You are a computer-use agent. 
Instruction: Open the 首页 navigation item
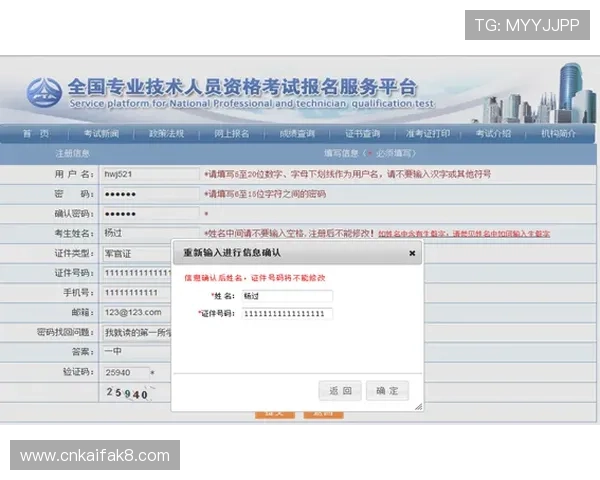pos(36,134)
